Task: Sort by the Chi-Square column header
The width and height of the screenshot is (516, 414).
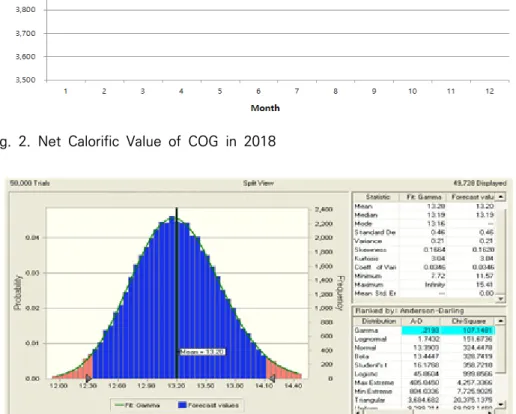Action: coord(468,321)
